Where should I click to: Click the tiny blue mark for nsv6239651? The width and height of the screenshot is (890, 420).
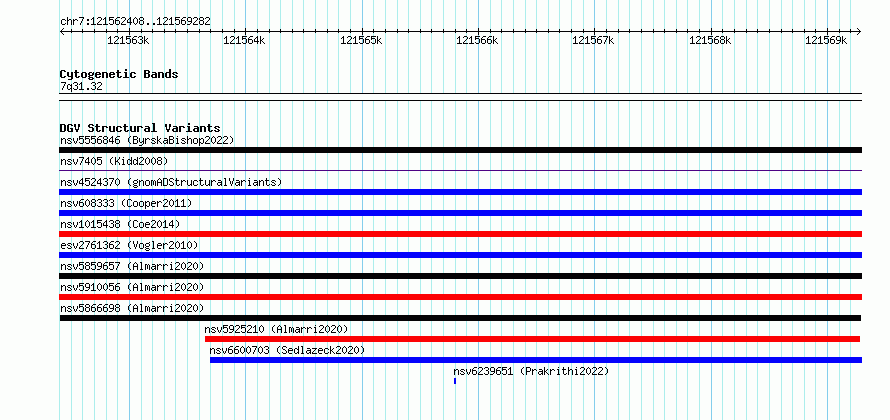coord(455,381)
